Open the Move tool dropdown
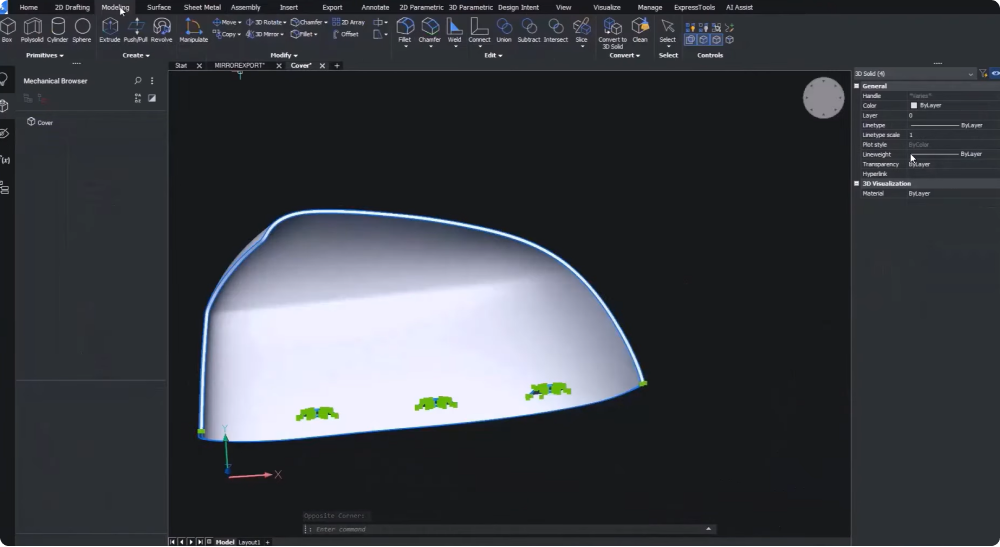 tap(240, 22)
